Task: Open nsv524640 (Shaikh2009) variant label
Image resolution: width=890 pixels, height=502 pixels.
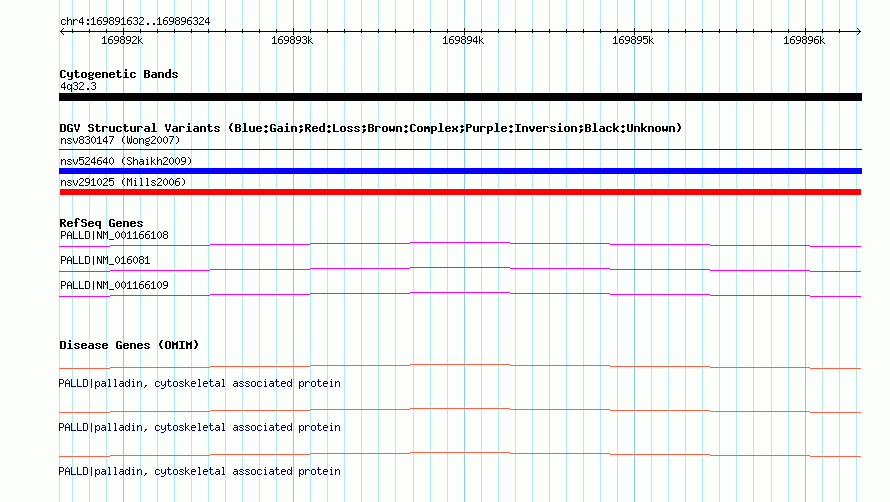Action: (126, 161)
